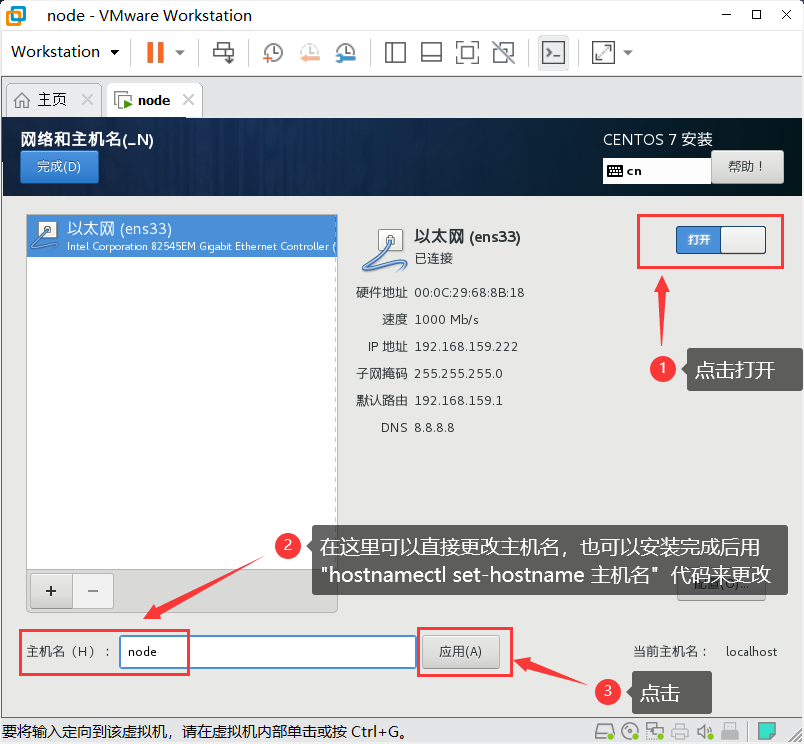
Task: Click the 应用(A) apply button
Action: (x=460, y=652)
